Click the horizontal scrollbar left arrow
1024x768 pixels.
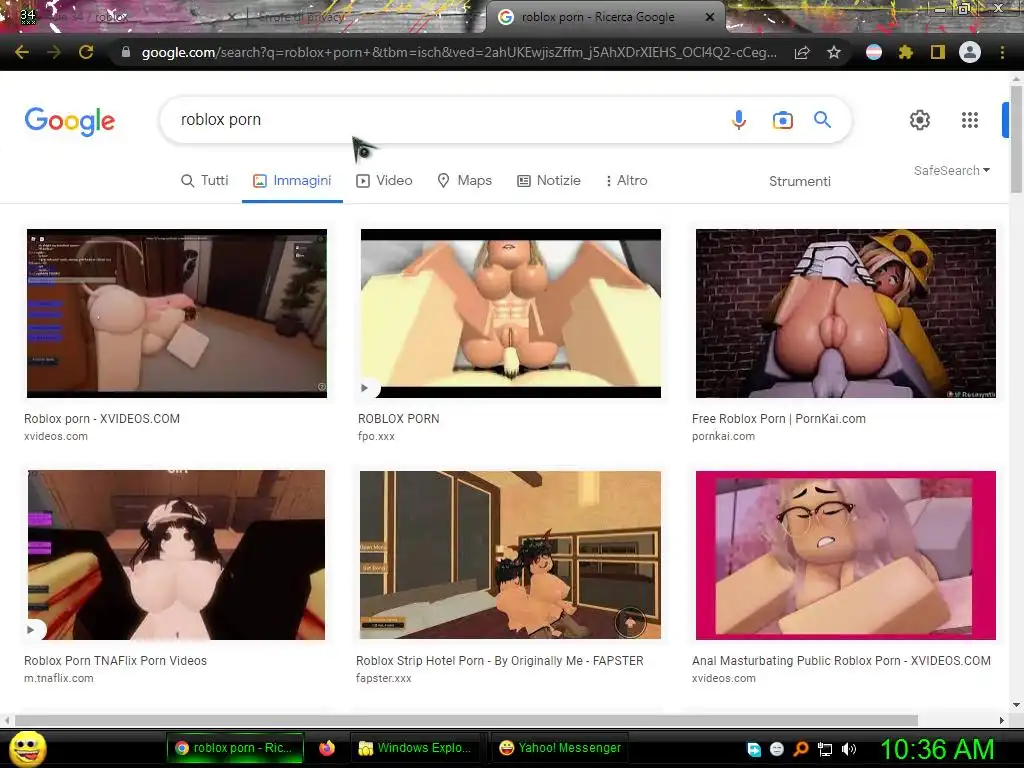pyautogui.click(x=7, y=720)
